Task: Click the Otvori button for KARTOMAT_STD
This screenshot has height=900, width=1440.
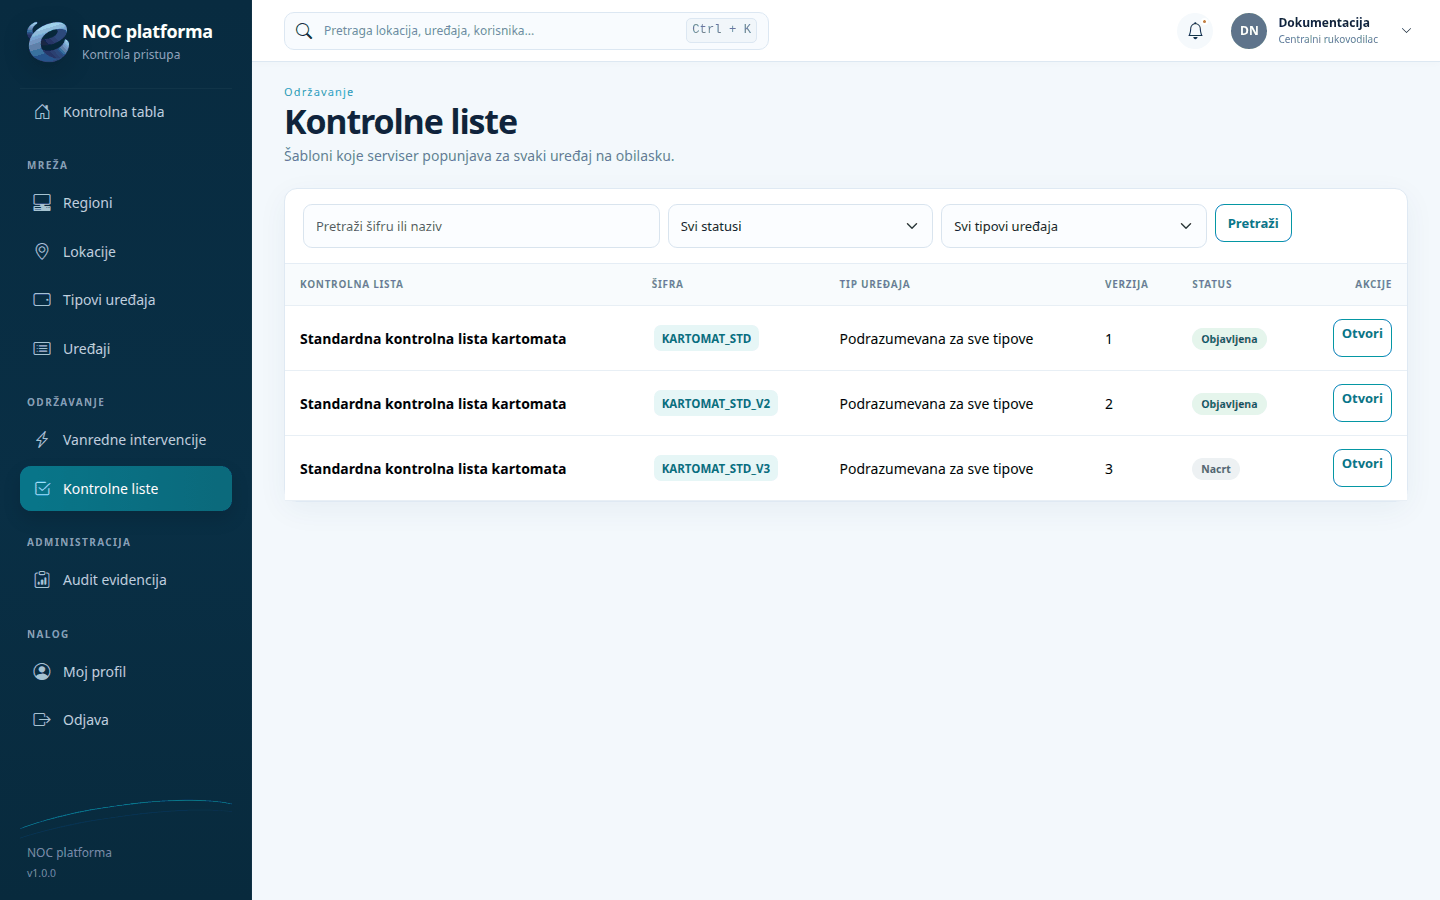Action: click(x=1362, y=338)
